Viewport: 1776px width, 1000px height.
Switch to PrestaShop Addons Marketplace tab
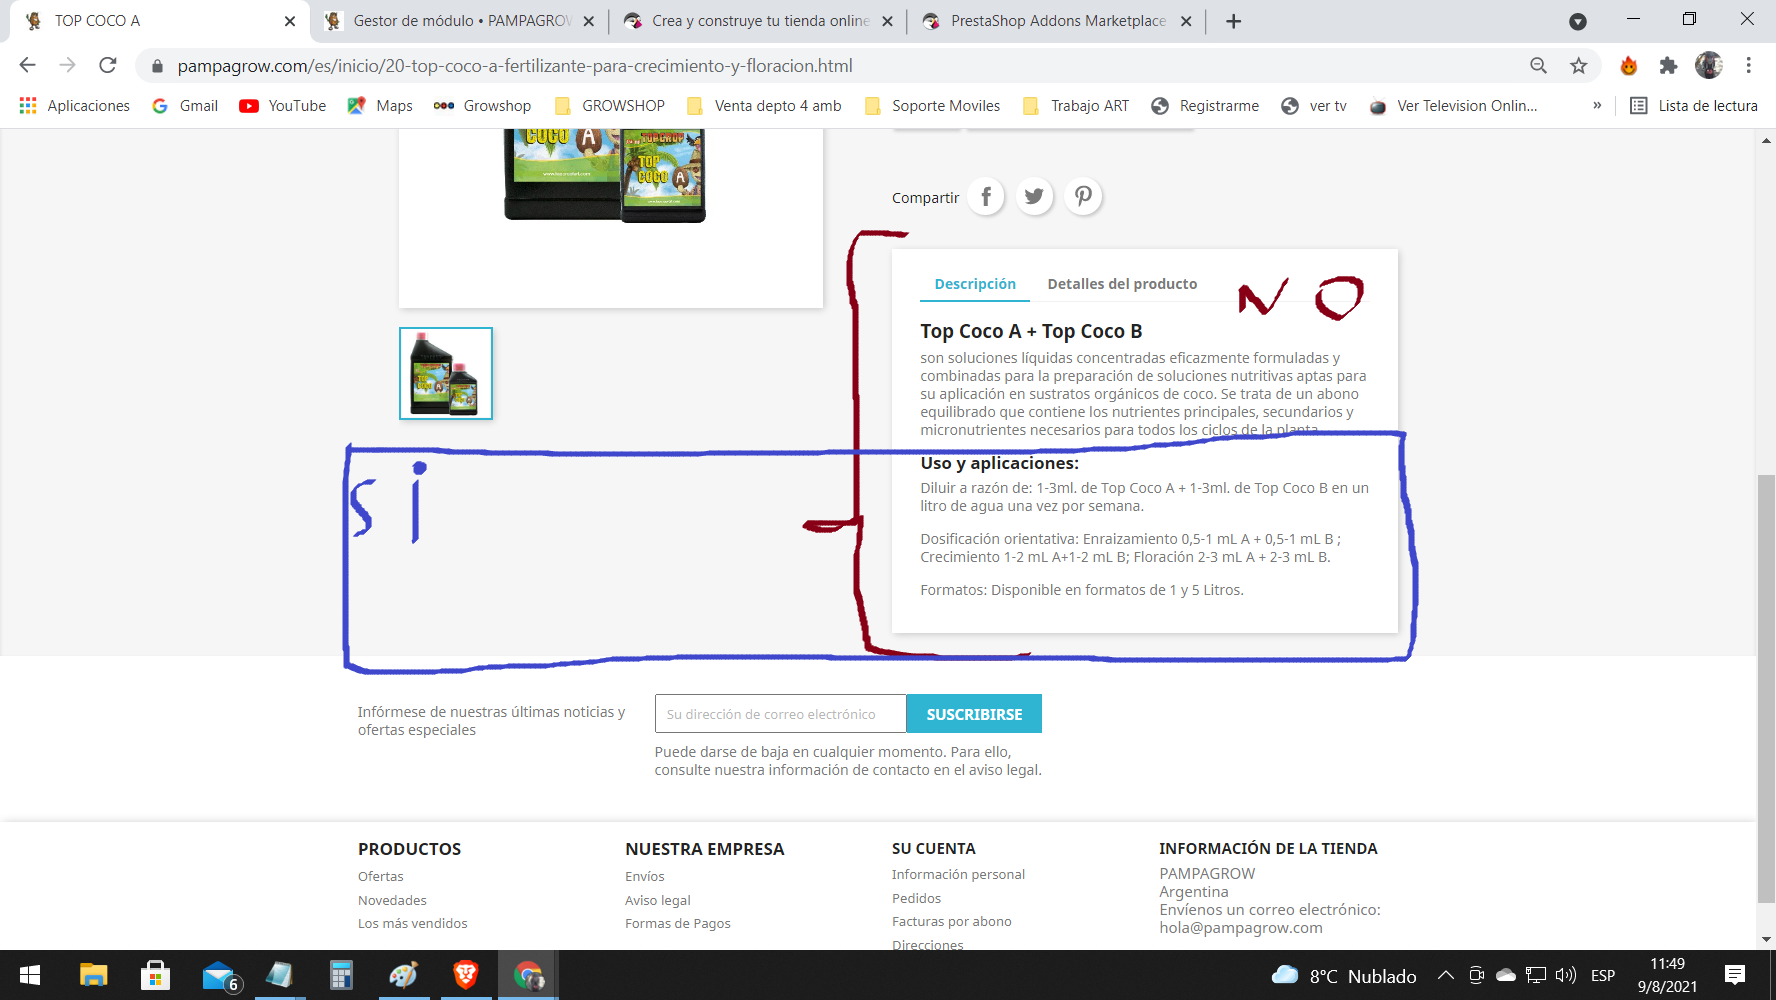point(1058,21)
